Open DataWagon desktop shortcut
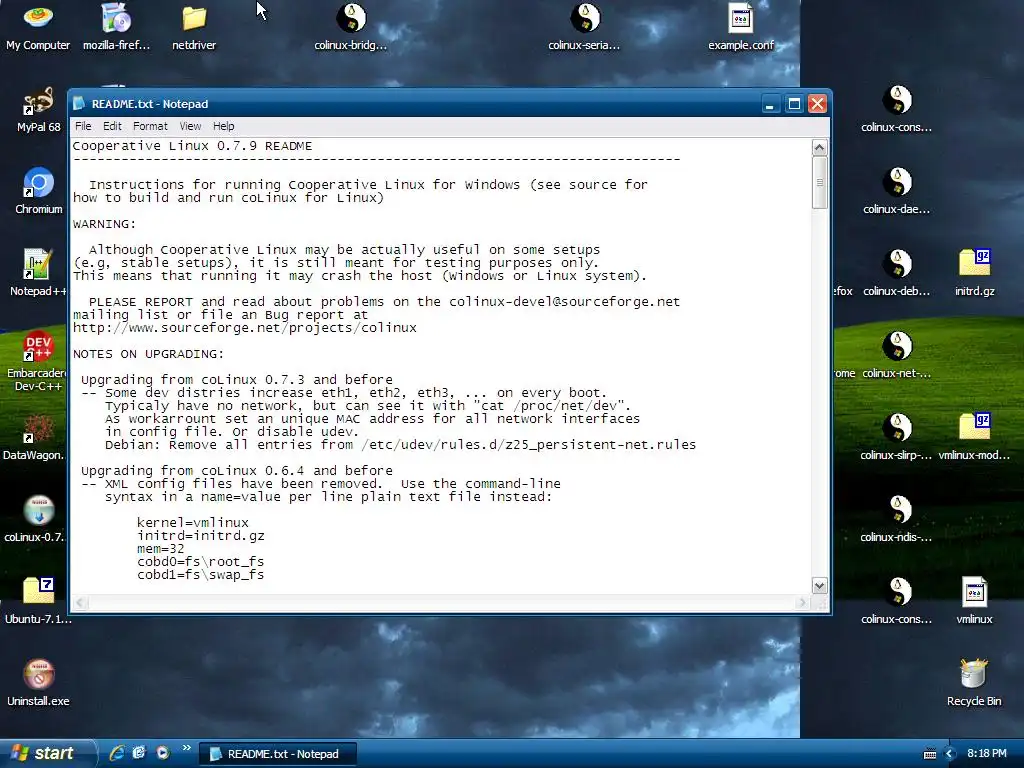Image resolution: width=1024 pixels, height=768 pixels. [x=34, y=438]
